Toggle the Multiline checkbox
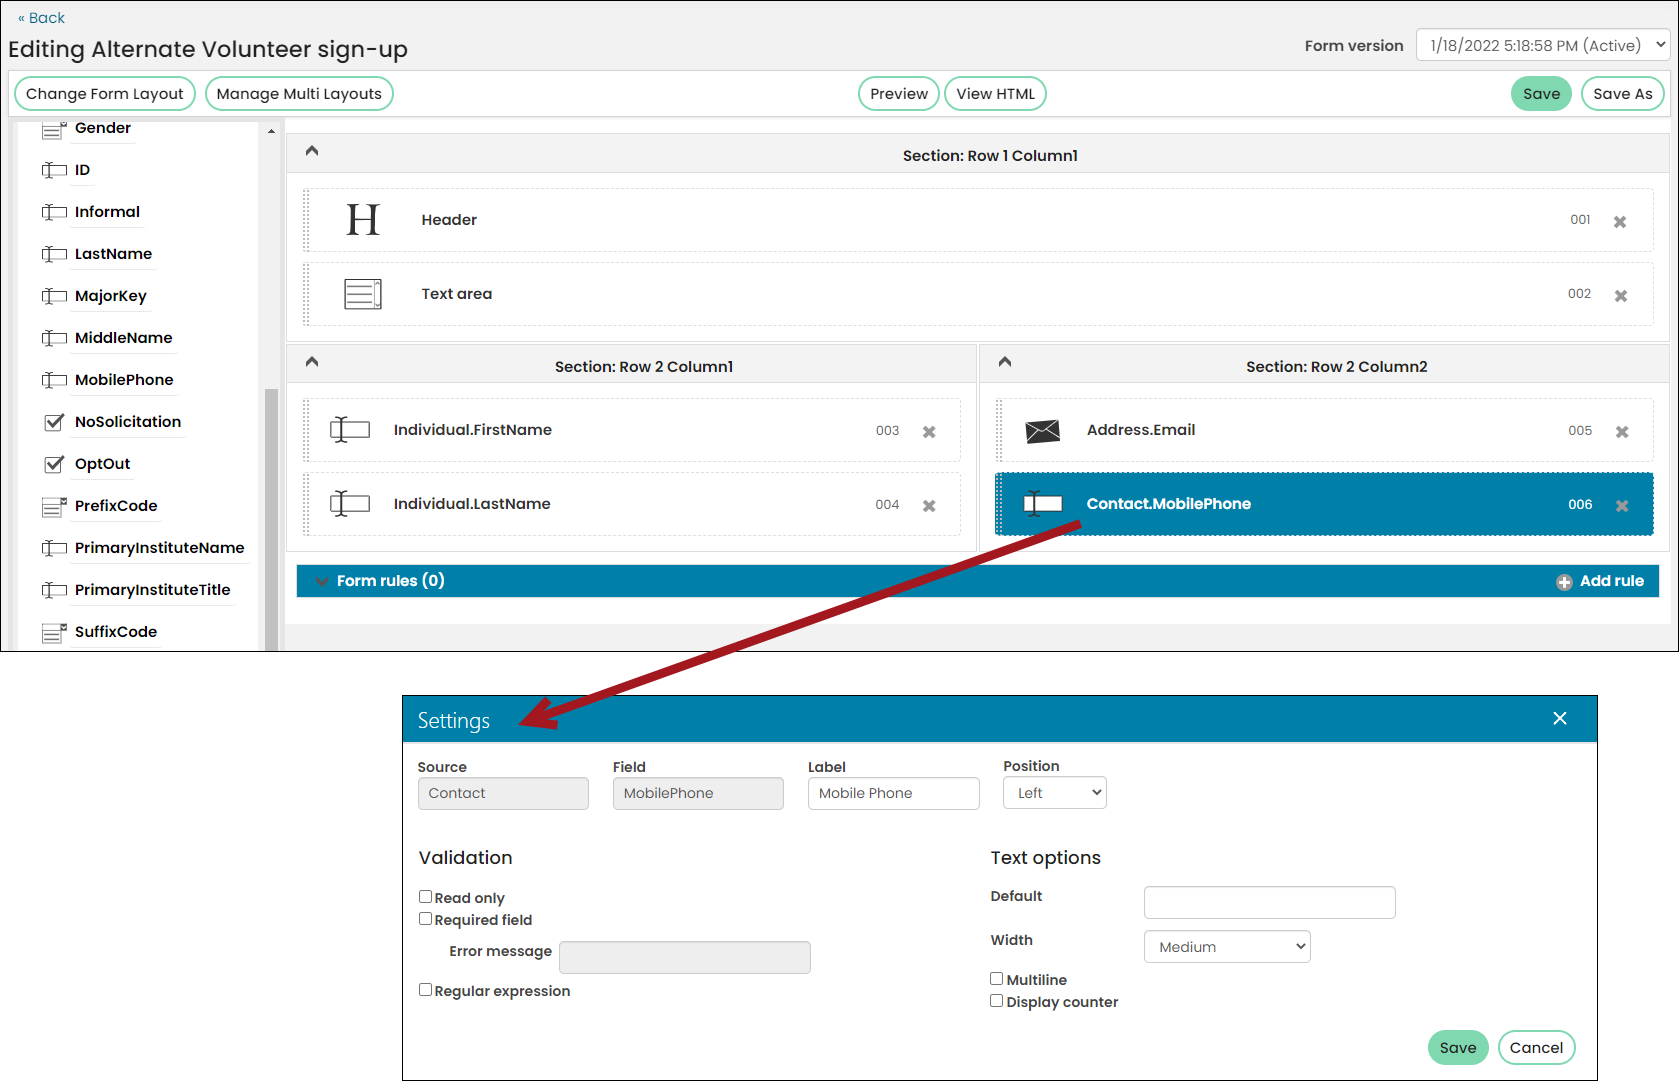Screen dimensions: 1679x1081 point(997,979)
